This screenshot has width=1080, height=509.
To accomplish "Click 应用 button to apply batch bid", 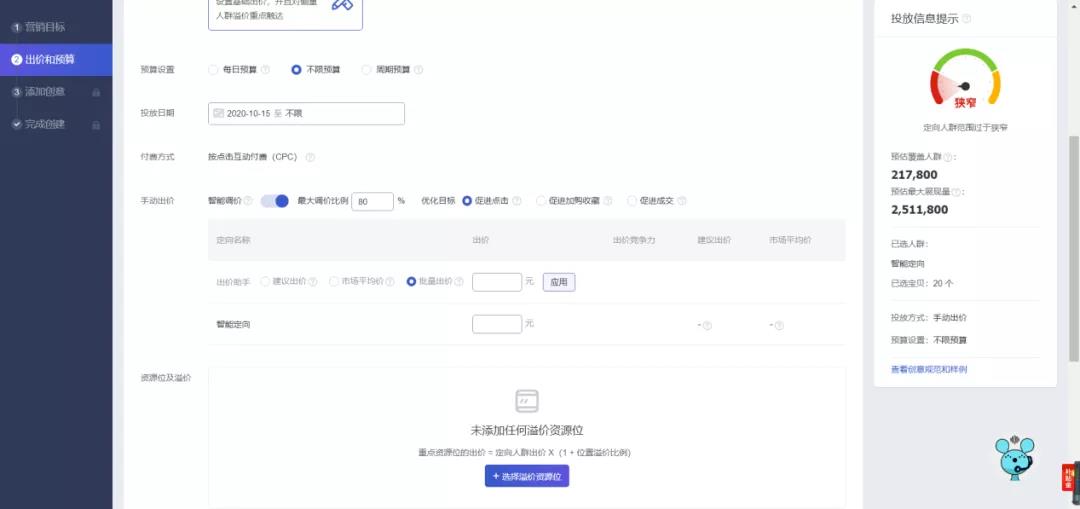I will coord(559,282).
